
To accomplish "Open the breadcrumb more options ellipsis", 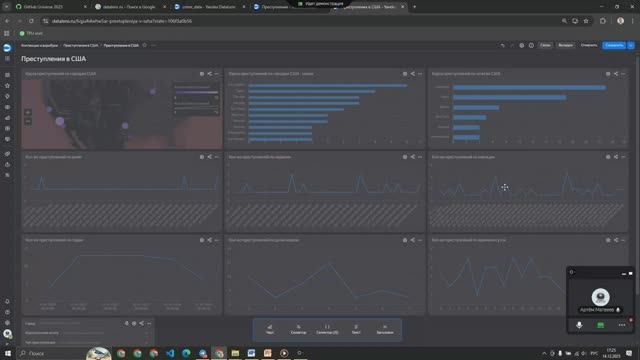I will pyautogui.click(x=153, y=45).
